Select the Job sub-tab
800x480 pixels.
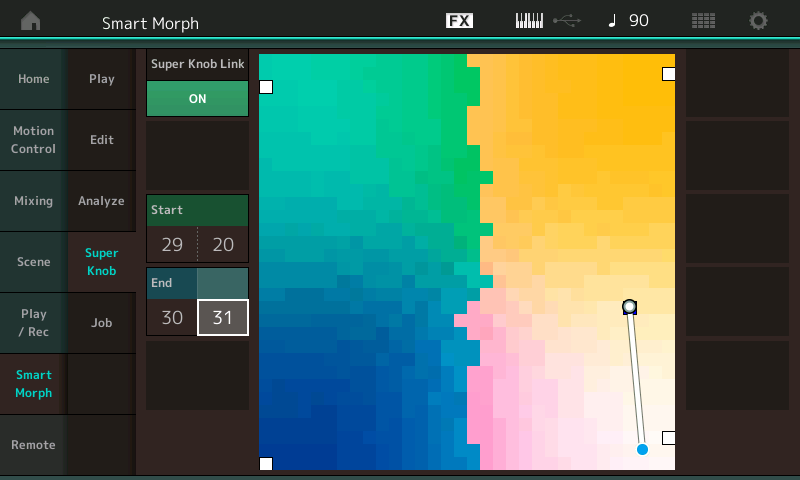point(101,323)
